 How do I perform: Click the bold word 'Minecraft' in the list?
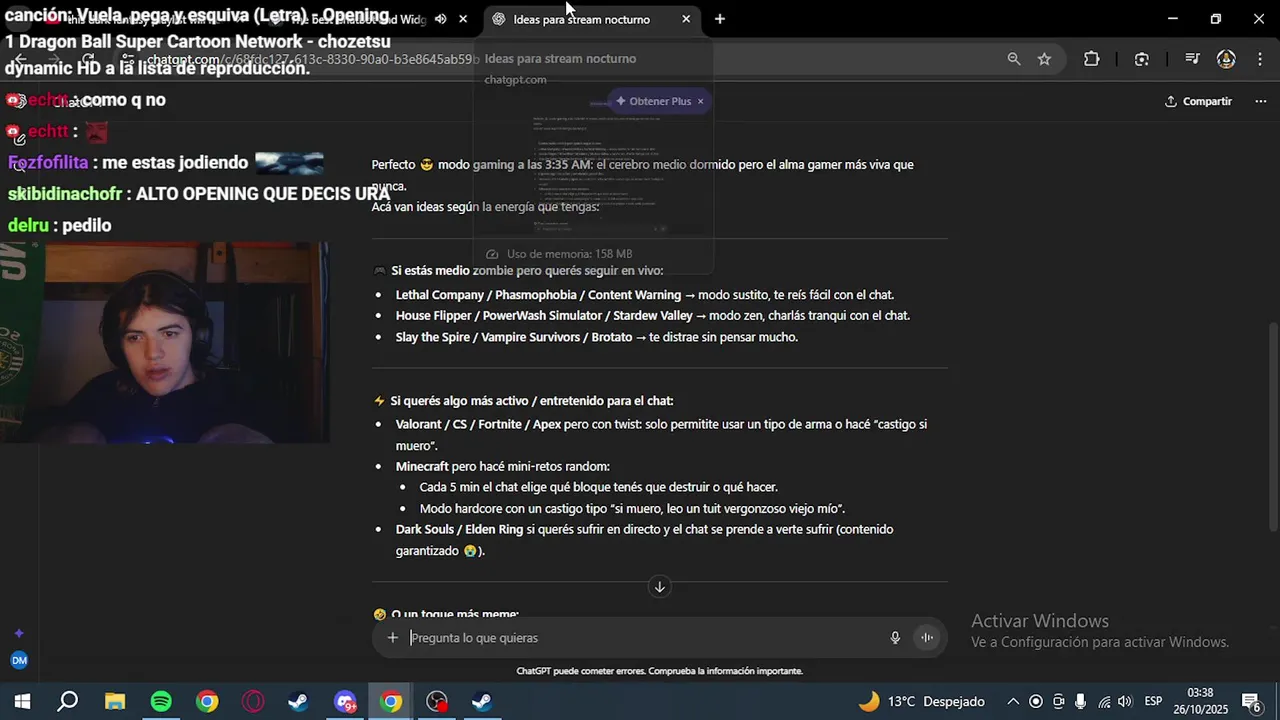422,466
